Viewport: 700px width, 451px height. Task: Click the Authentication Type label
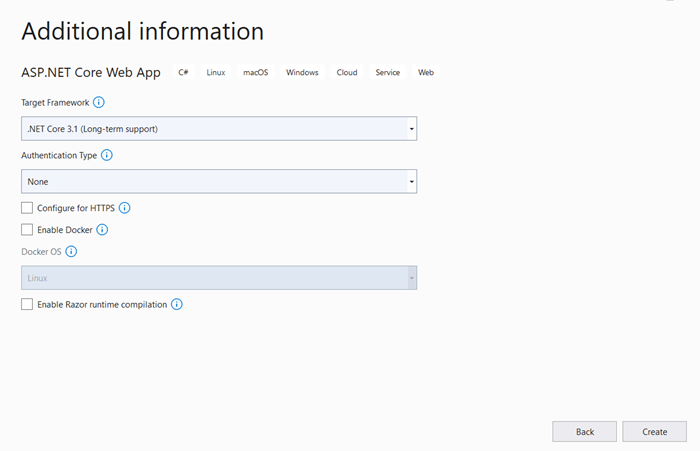tap(59, 155)
